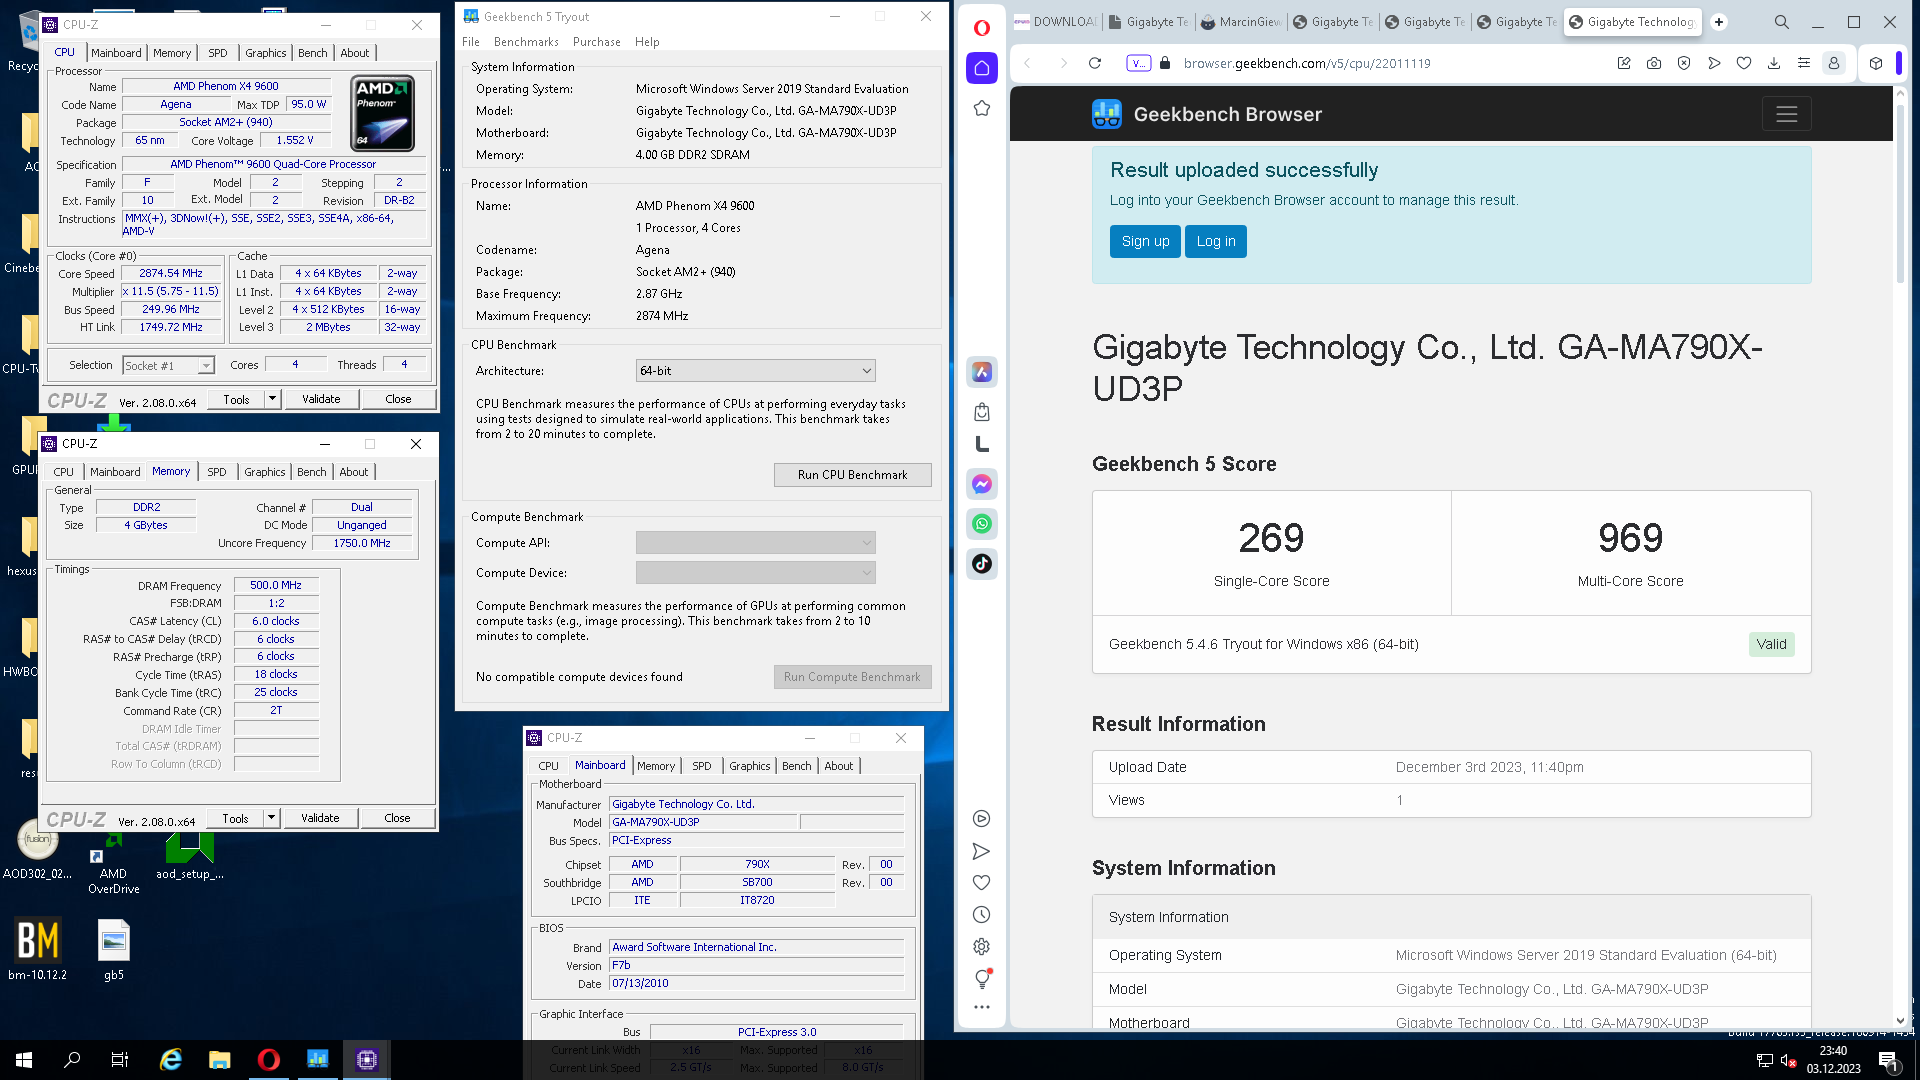Open My Flow arrow in Opera sidebar
Image resolution: width=1920 pixels, height=1080 pixels.
(982, 851)
